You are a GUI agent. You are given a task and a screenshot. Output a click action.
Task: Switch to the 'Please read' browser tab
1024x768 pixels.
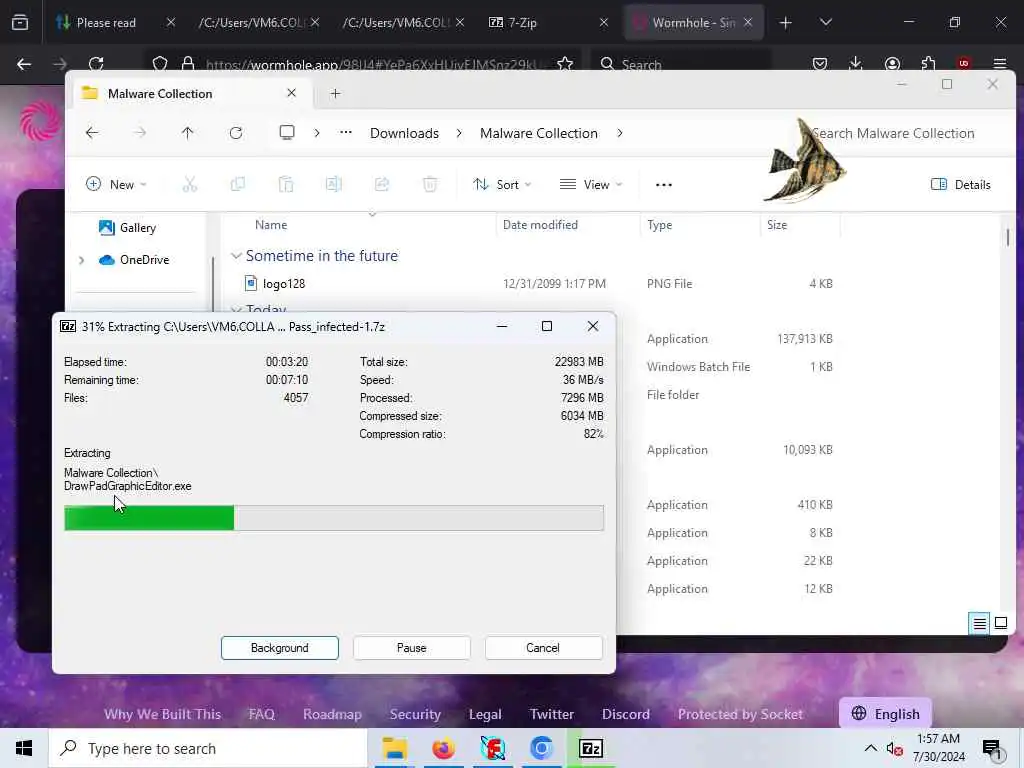106,23
